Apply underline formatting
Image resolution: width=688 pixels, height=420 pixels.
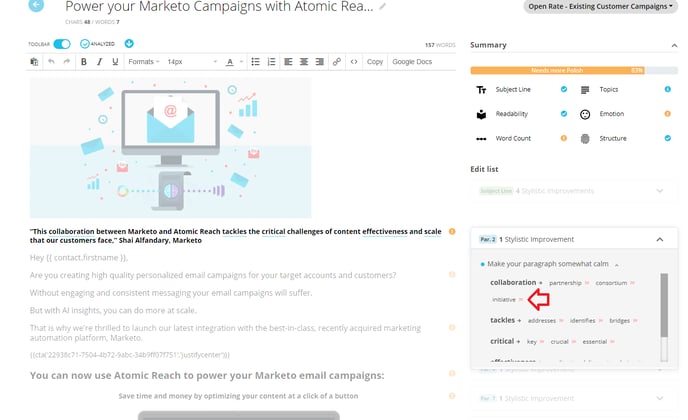point(115,62)
